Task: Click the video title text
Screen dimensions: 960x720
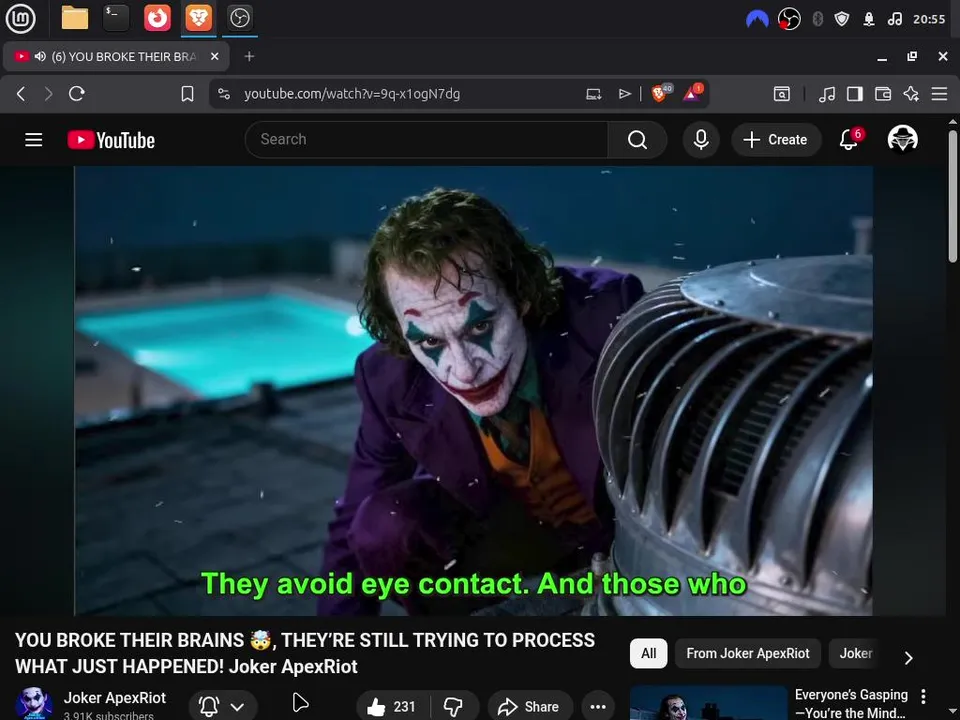Action: 305,653
